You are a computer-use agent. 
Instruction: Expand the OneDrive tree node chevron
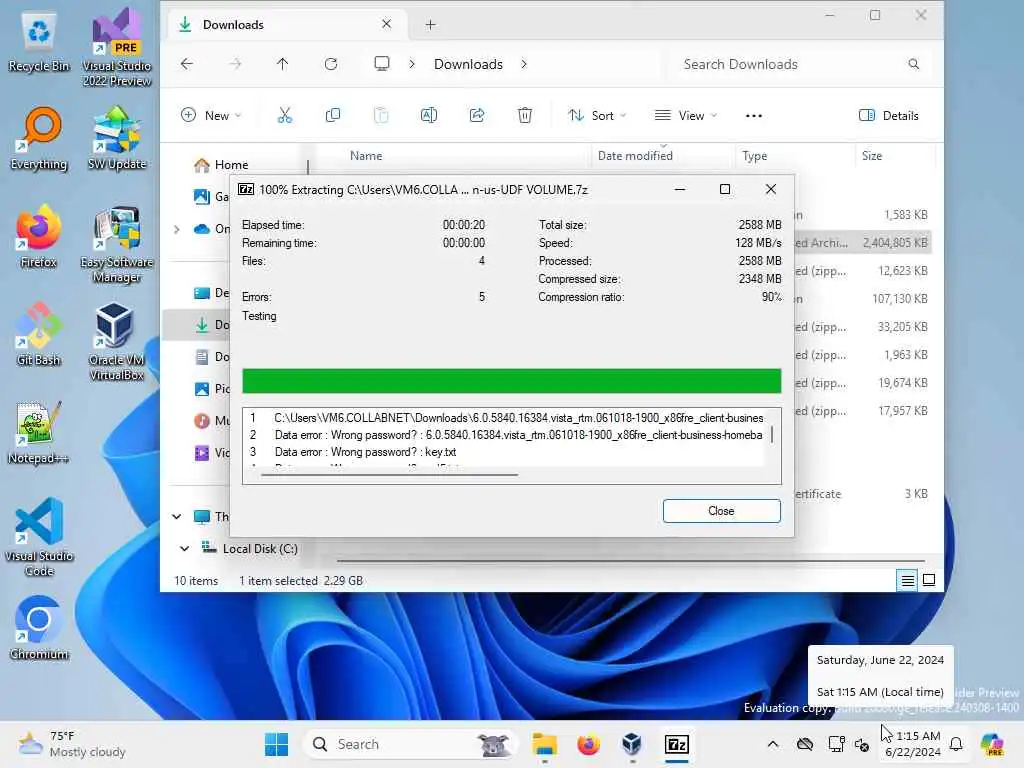(x=176, y=229)
